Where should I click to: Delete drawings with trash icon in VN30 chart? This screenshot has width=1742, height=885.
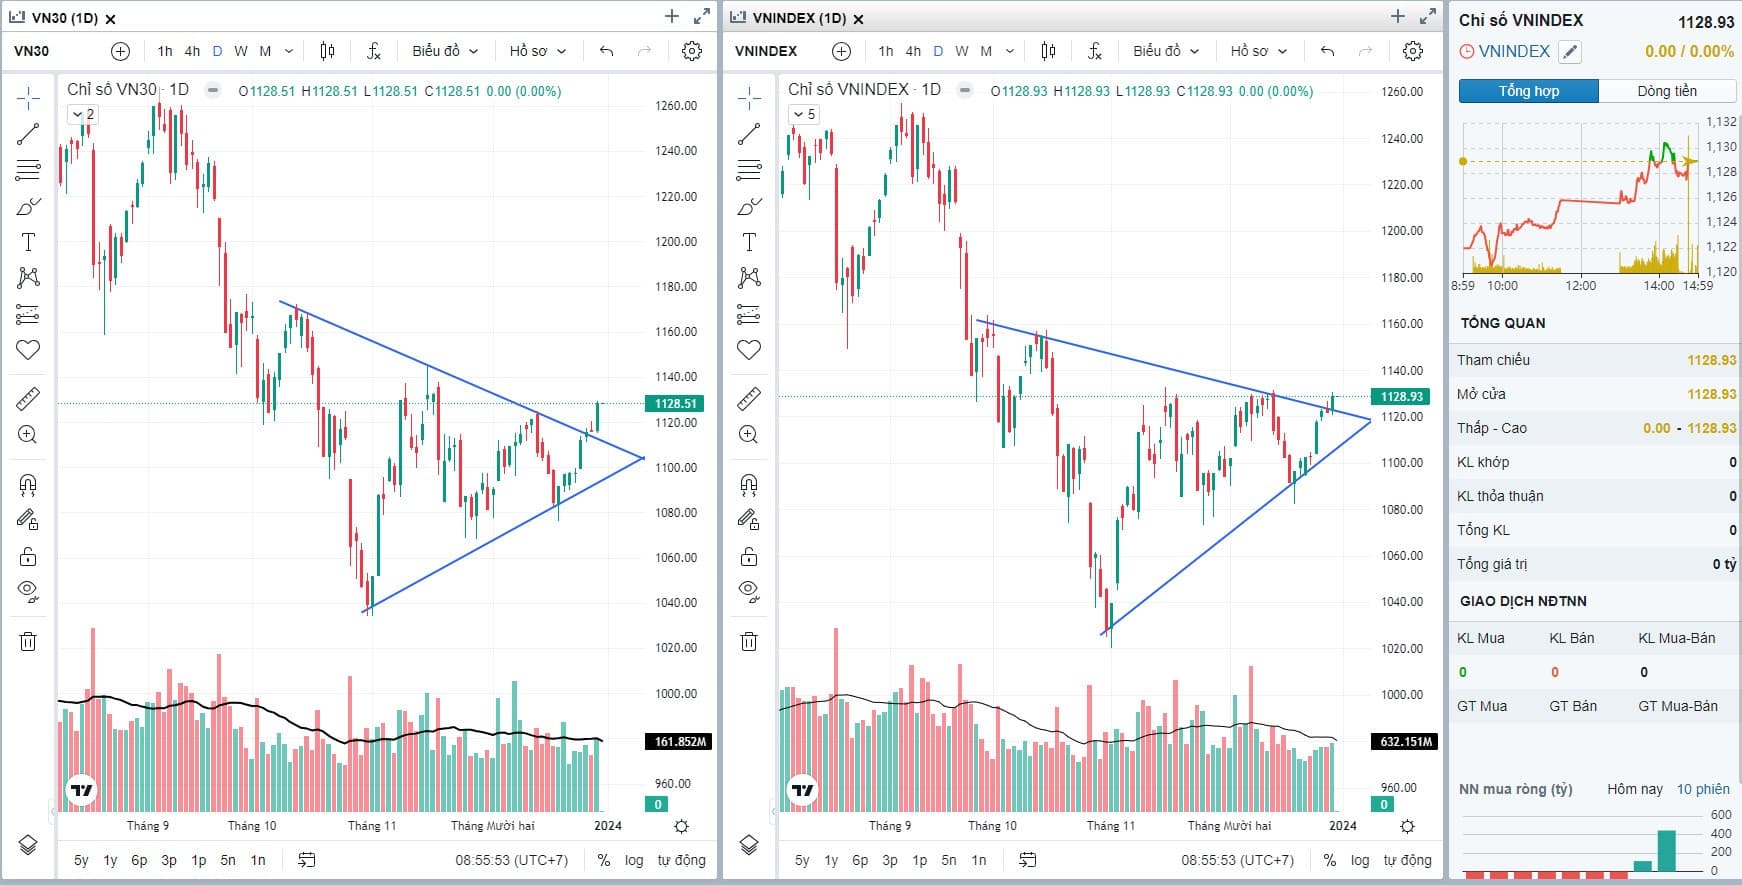tap(28, 642)
